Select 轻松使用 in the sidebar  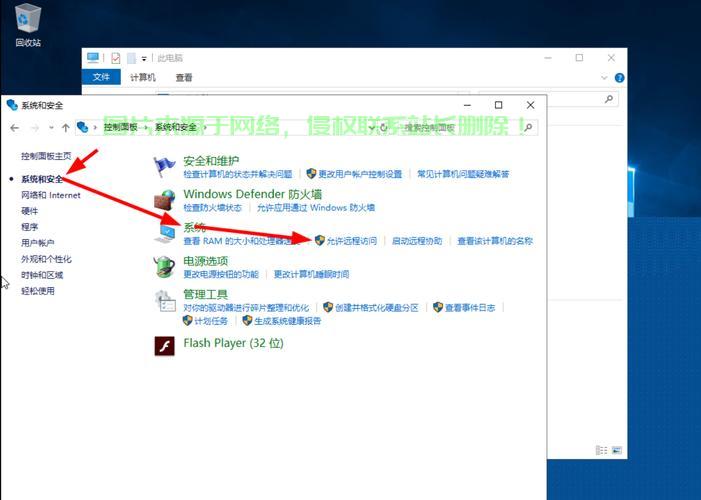pyautogui.click(x=38, y=291)
